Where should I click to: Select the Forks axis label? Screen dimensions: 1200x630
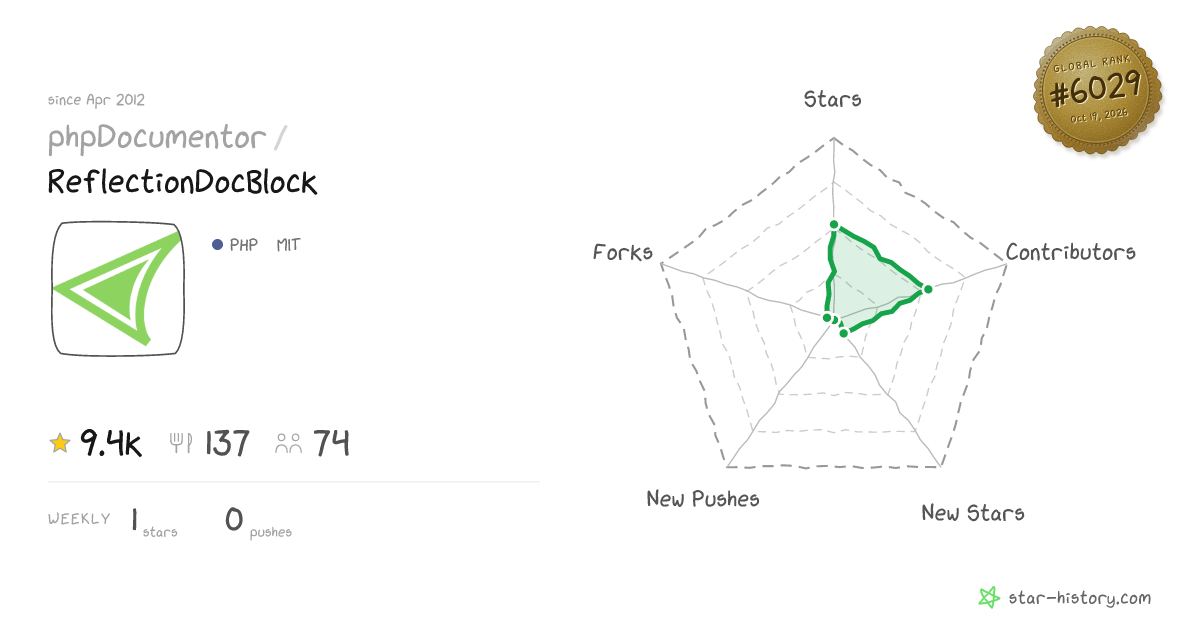[623, 252]
